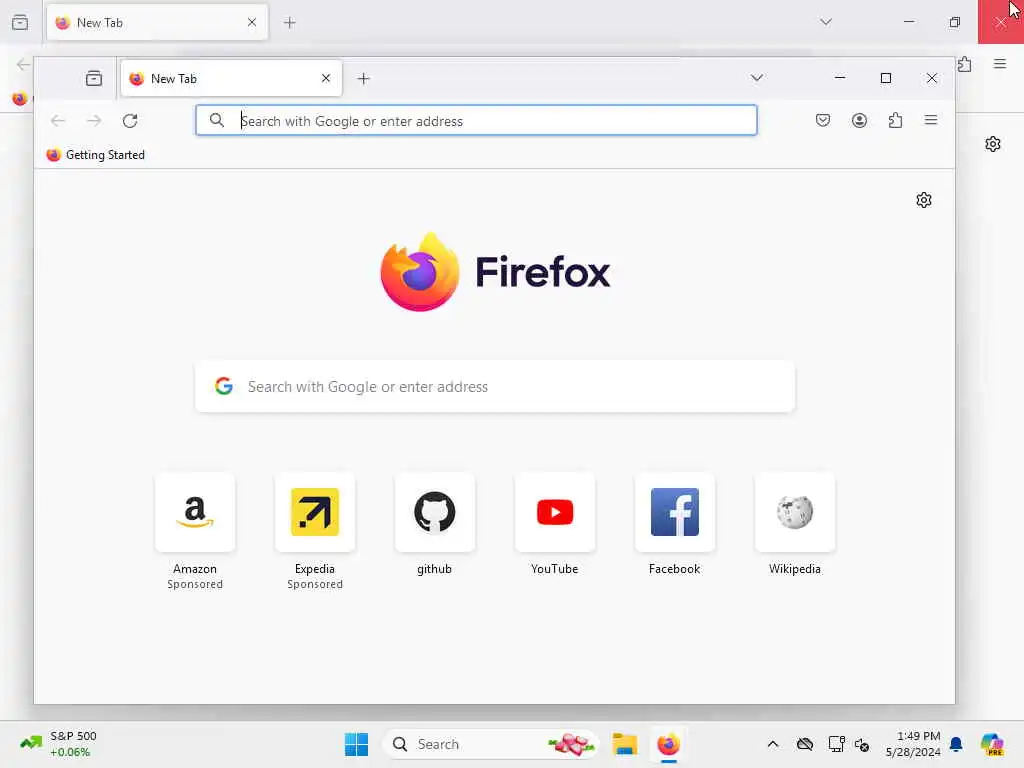Open personalize gear in background window
This screenshot has height=768, width=1024.
(993, 144)
